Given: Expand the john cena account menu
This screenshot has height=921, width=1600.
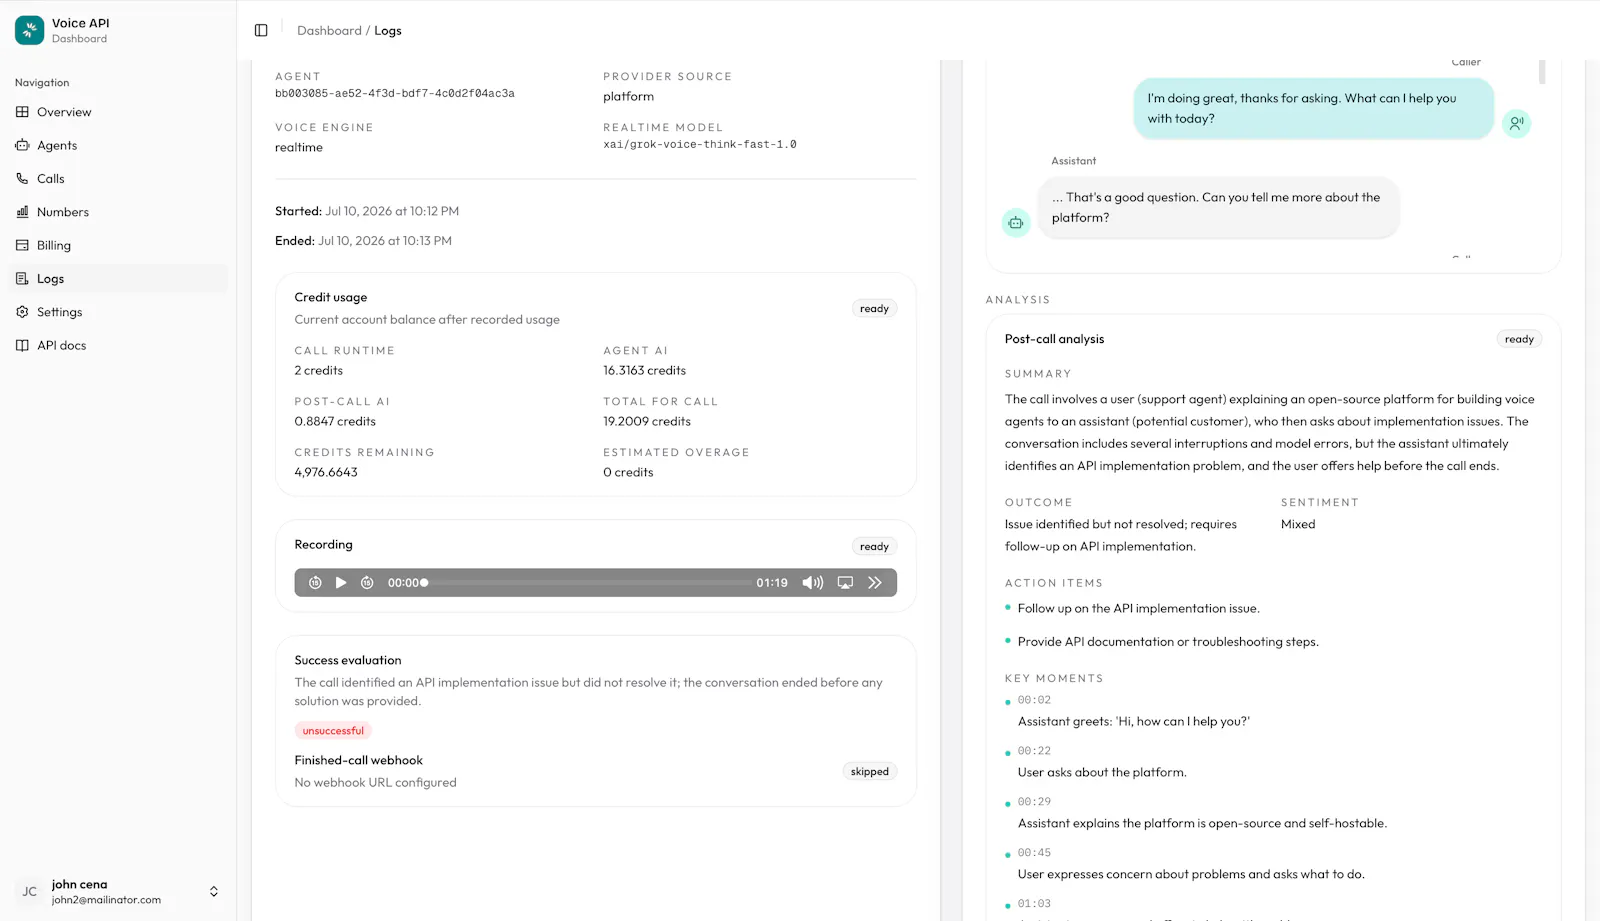Looking at the screenshot, I should pos(118,891).
